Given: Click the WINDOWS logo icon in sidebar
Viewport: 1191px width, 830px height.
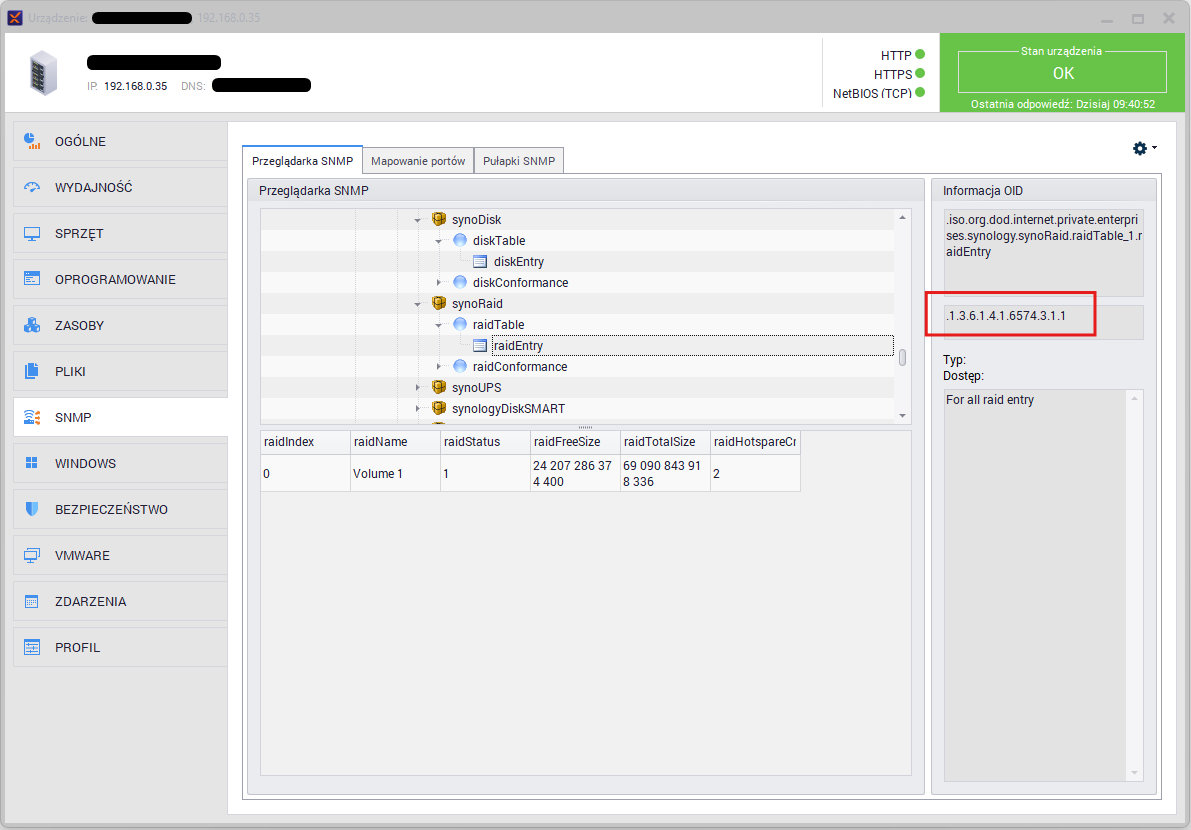Looking at the screenshot, I should (32, 463).
